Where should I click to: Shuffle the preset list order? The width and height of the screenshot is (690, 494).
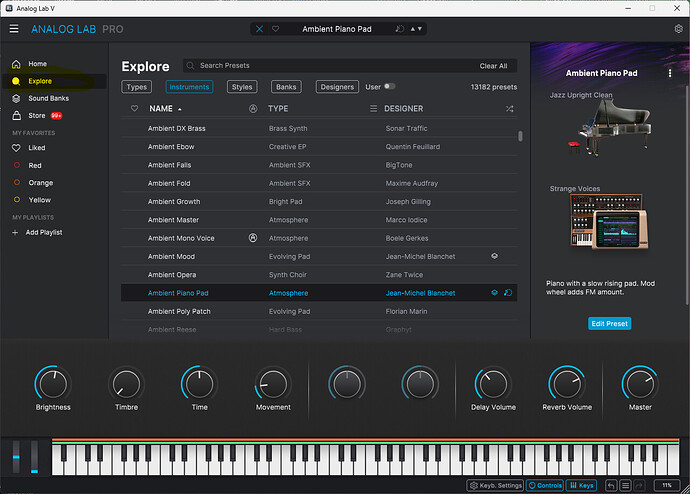510,108
